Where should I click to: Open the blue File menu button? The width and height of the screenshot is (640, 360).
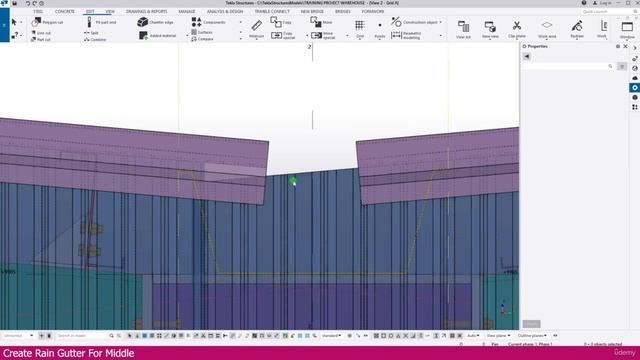(4, 25)
